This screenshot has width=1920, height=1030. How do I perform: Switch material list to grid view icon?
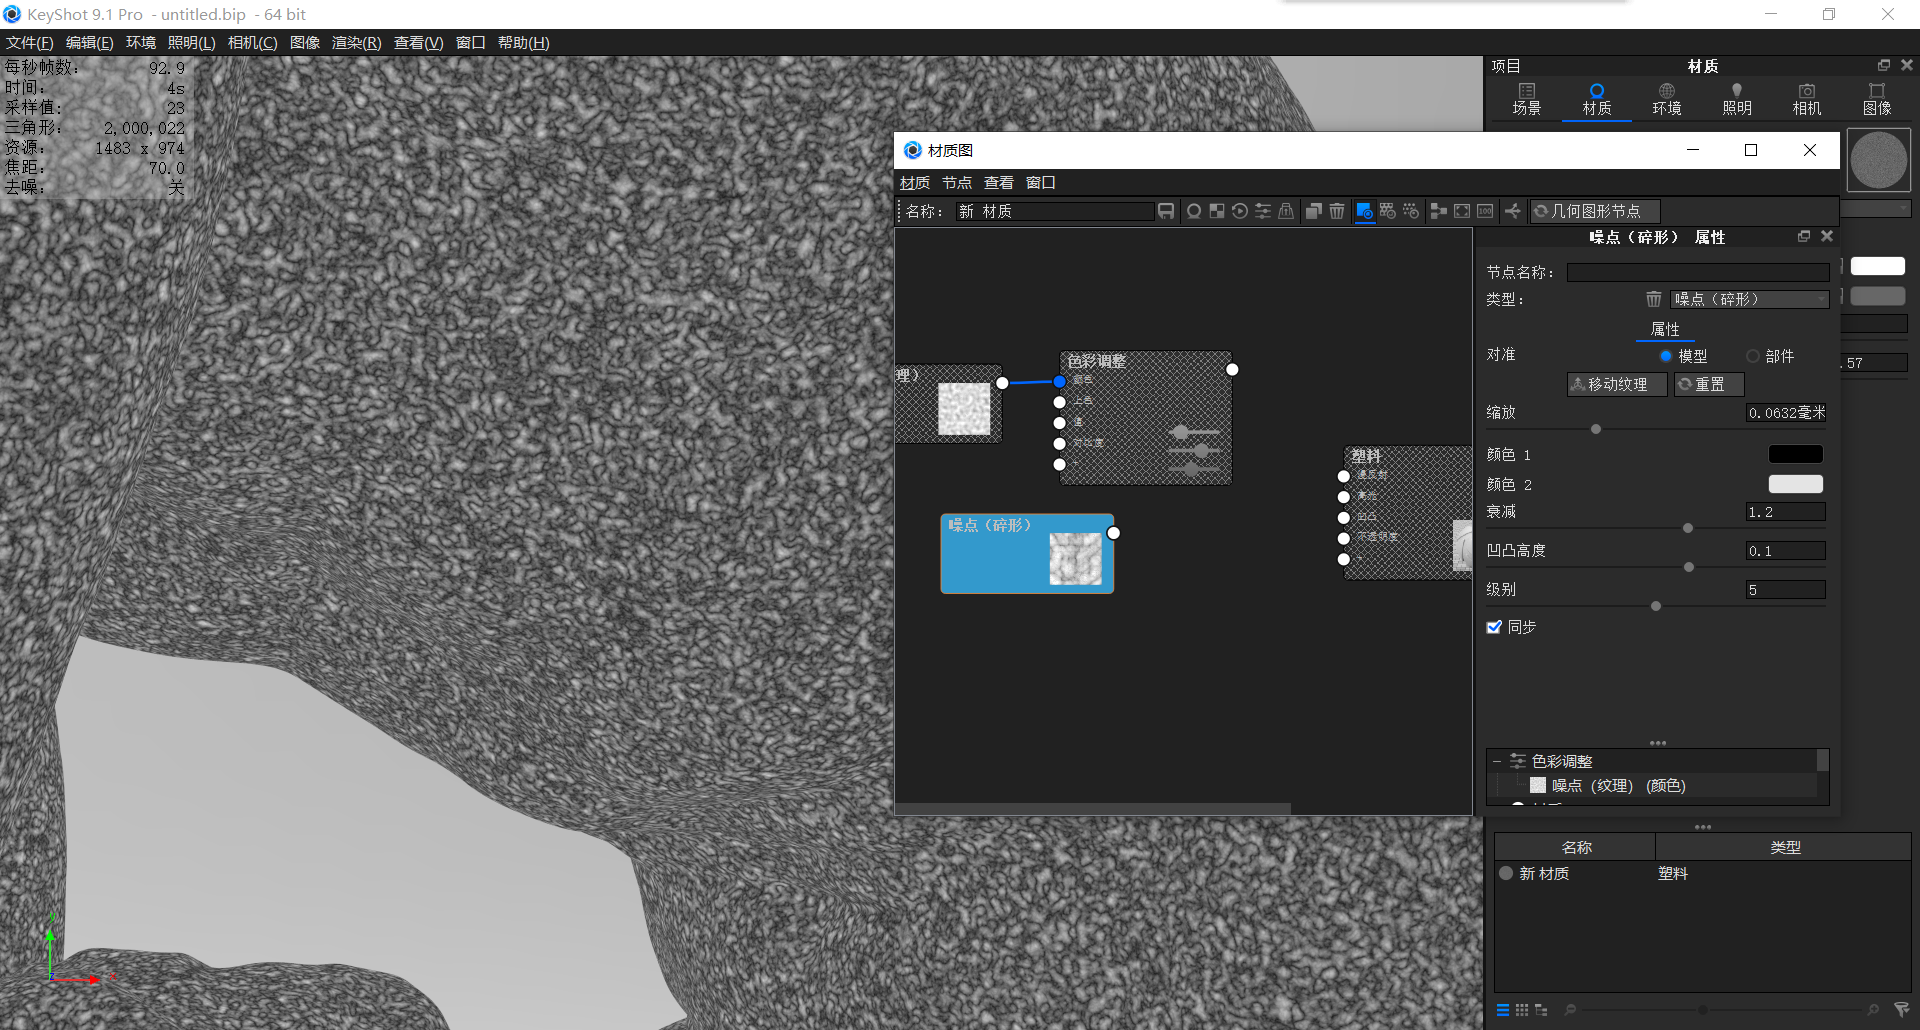tap(1522, 1010)
